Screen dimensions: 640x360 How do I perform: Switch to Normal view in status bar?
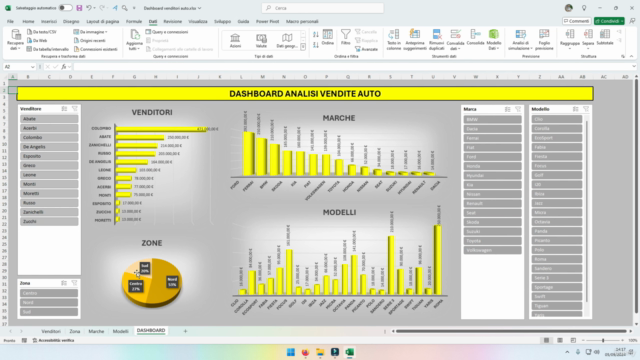point(546,340)
